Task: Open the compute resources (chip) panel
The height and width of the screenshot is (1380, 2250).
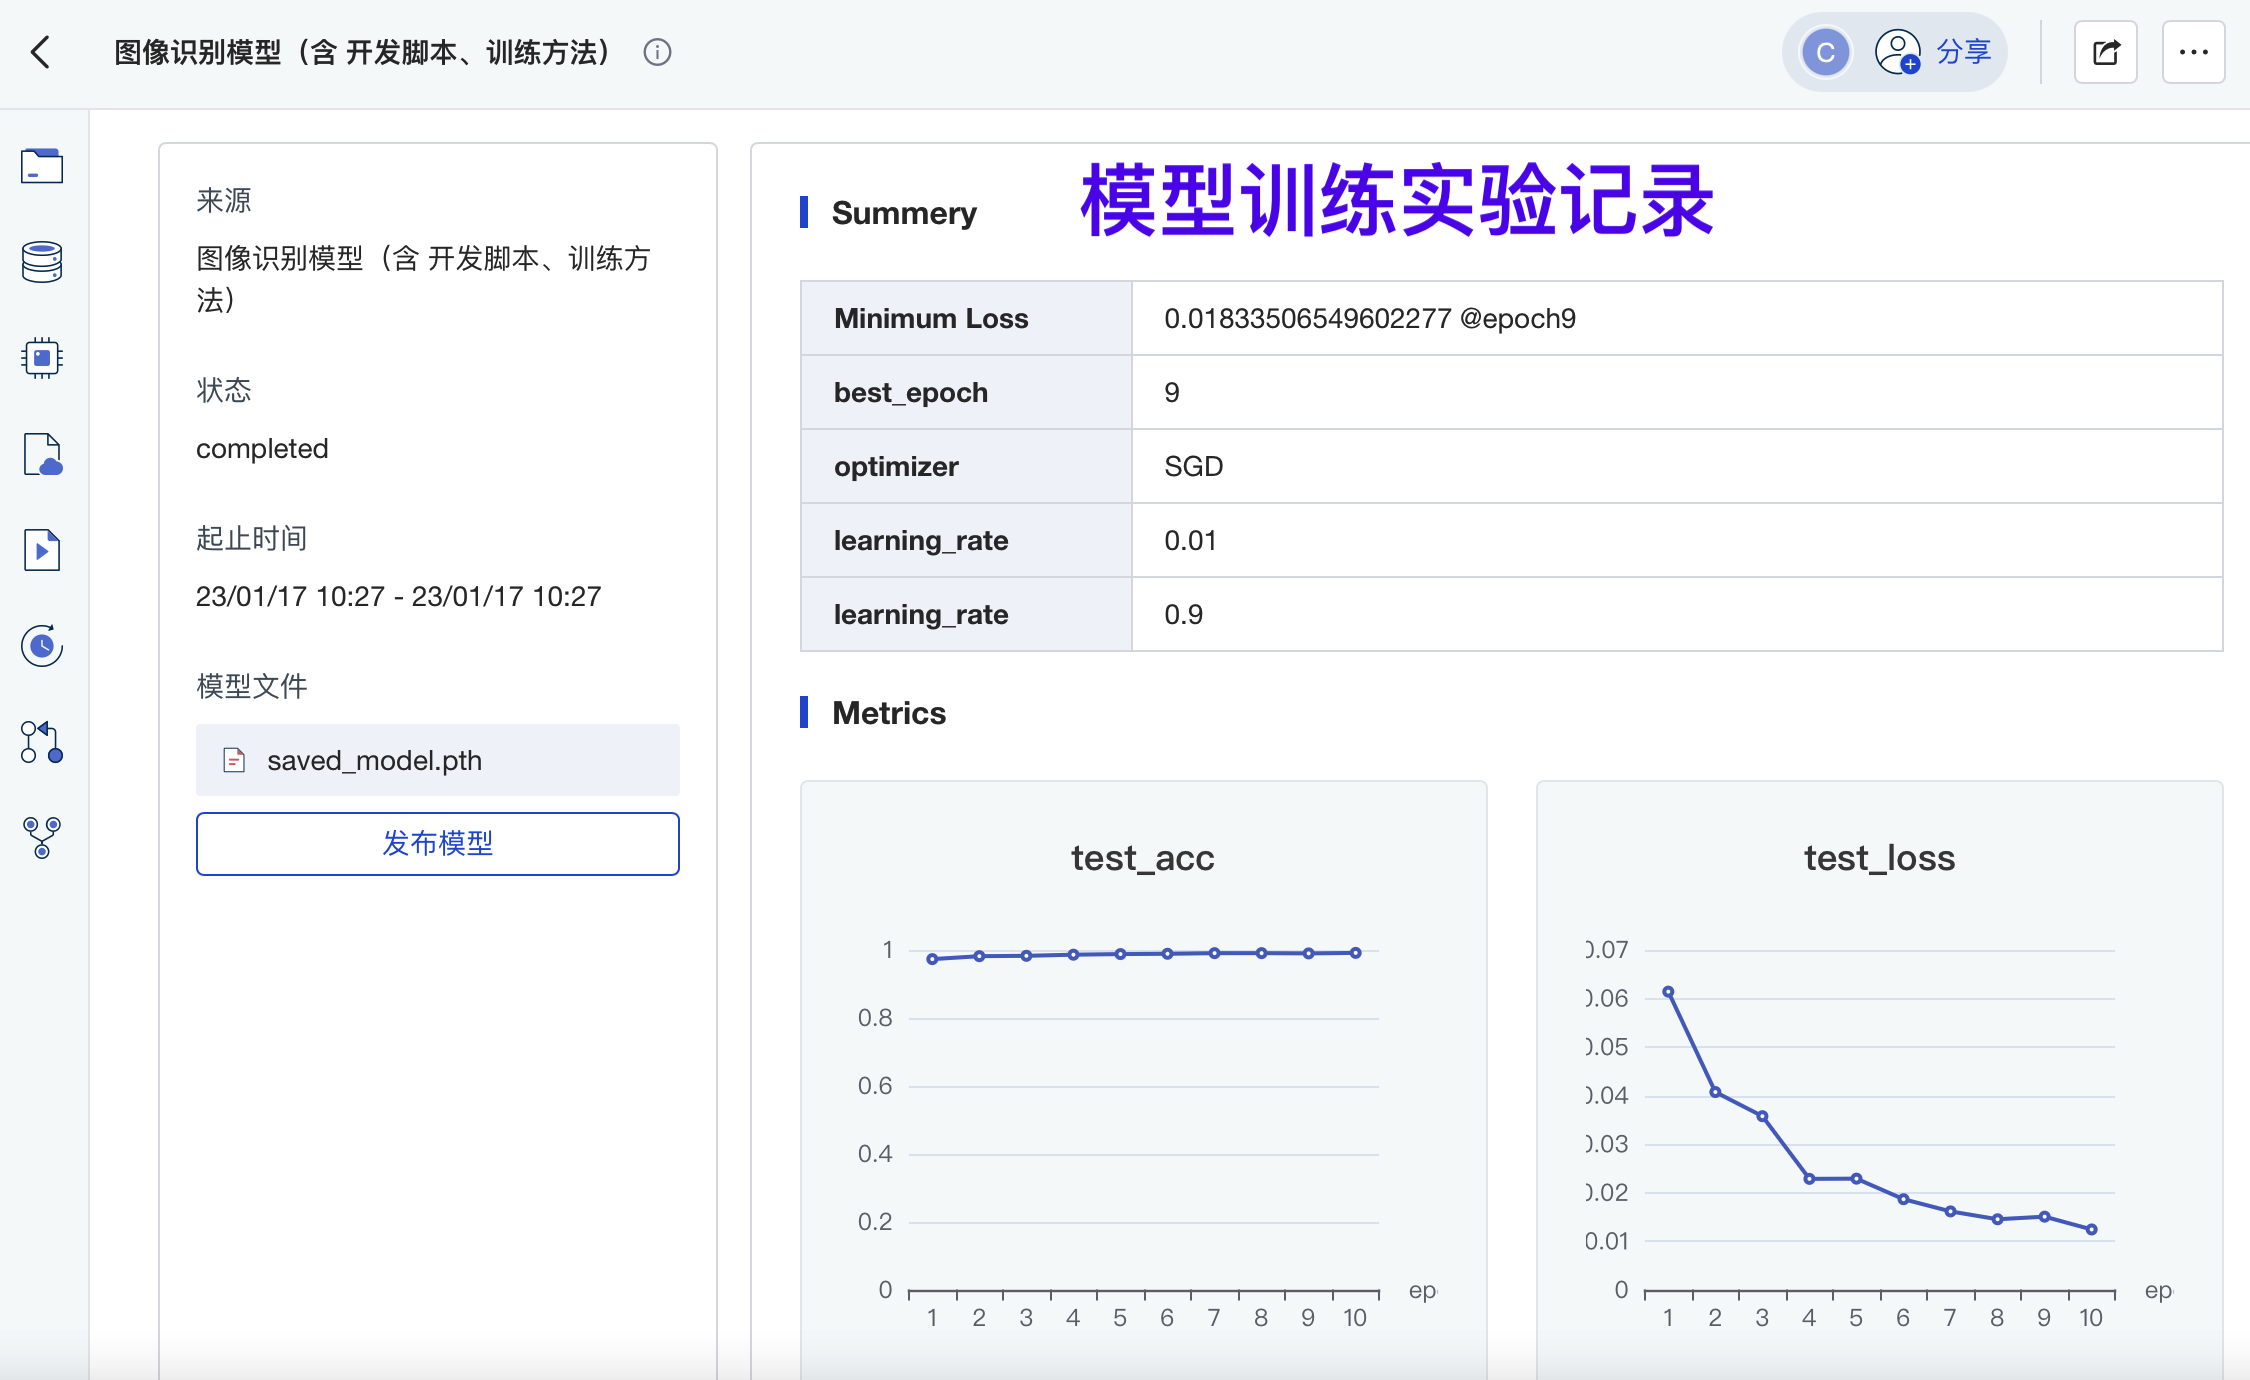Action: pyautogui.click(x=41, y=357)
